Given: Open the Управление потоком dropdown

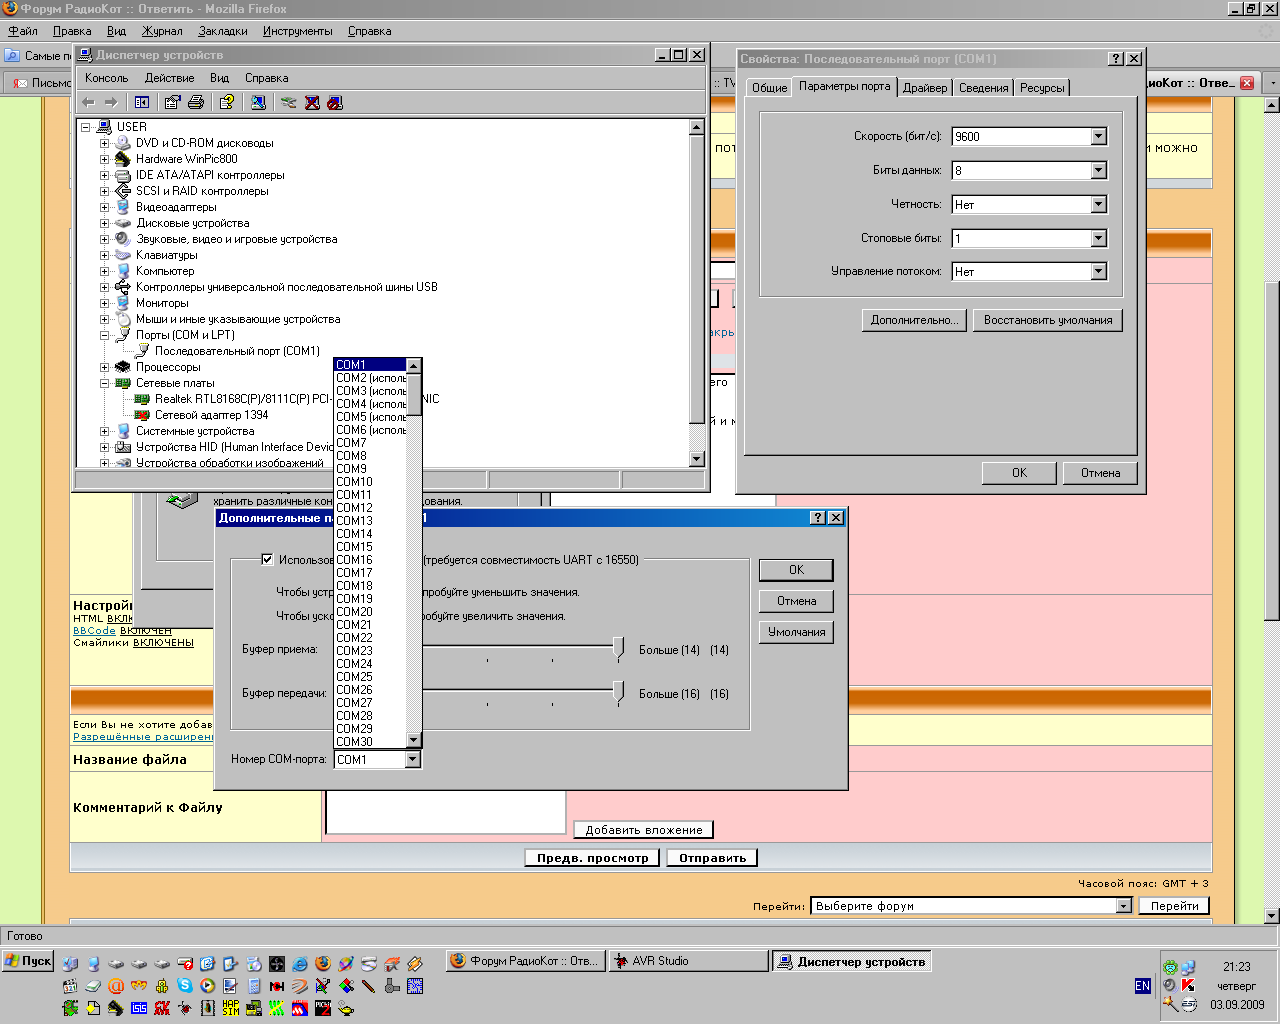Looking at the screenshot, I should [1098, 272].
